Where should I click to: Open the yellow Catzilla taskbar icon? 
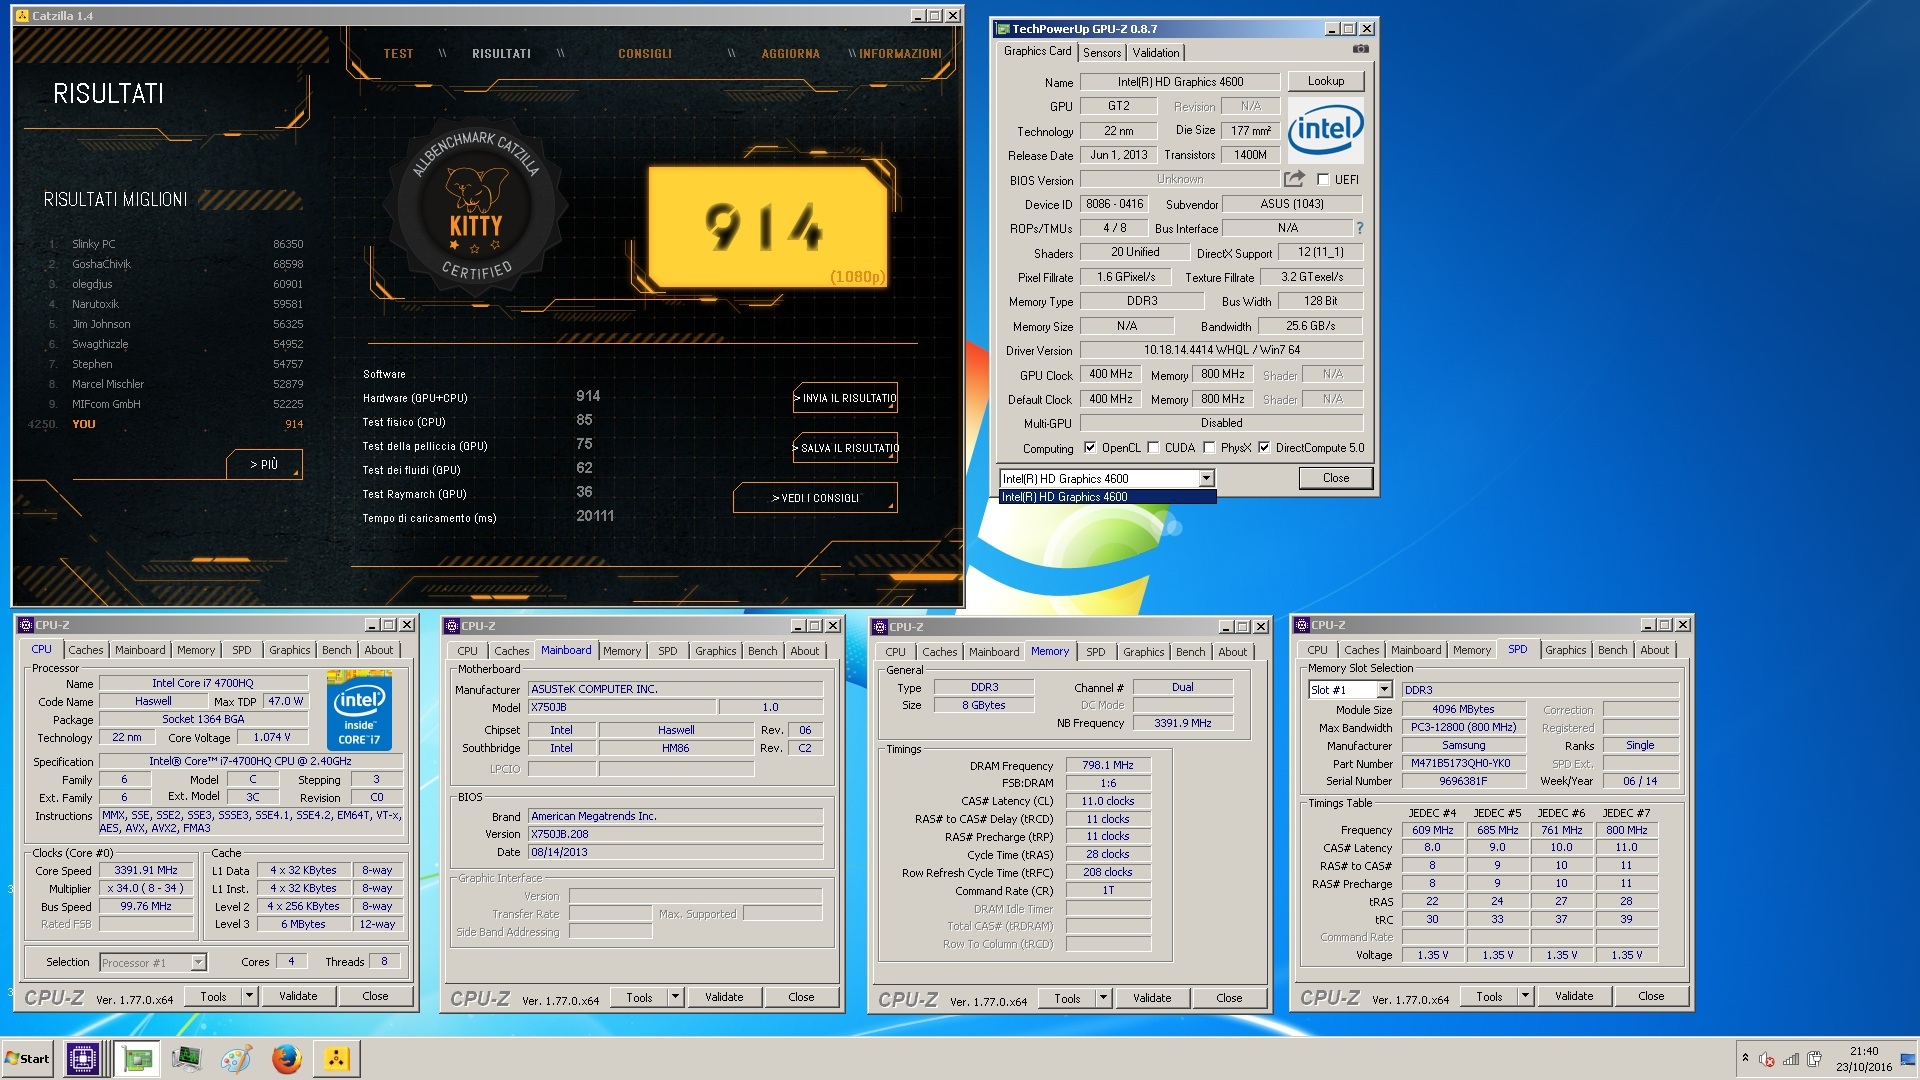tap(336, 1058)
